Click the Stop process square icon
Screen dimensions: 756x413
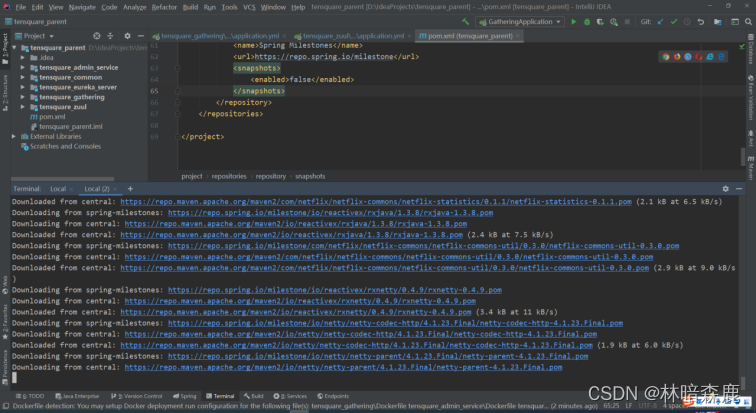coord(627,22)
